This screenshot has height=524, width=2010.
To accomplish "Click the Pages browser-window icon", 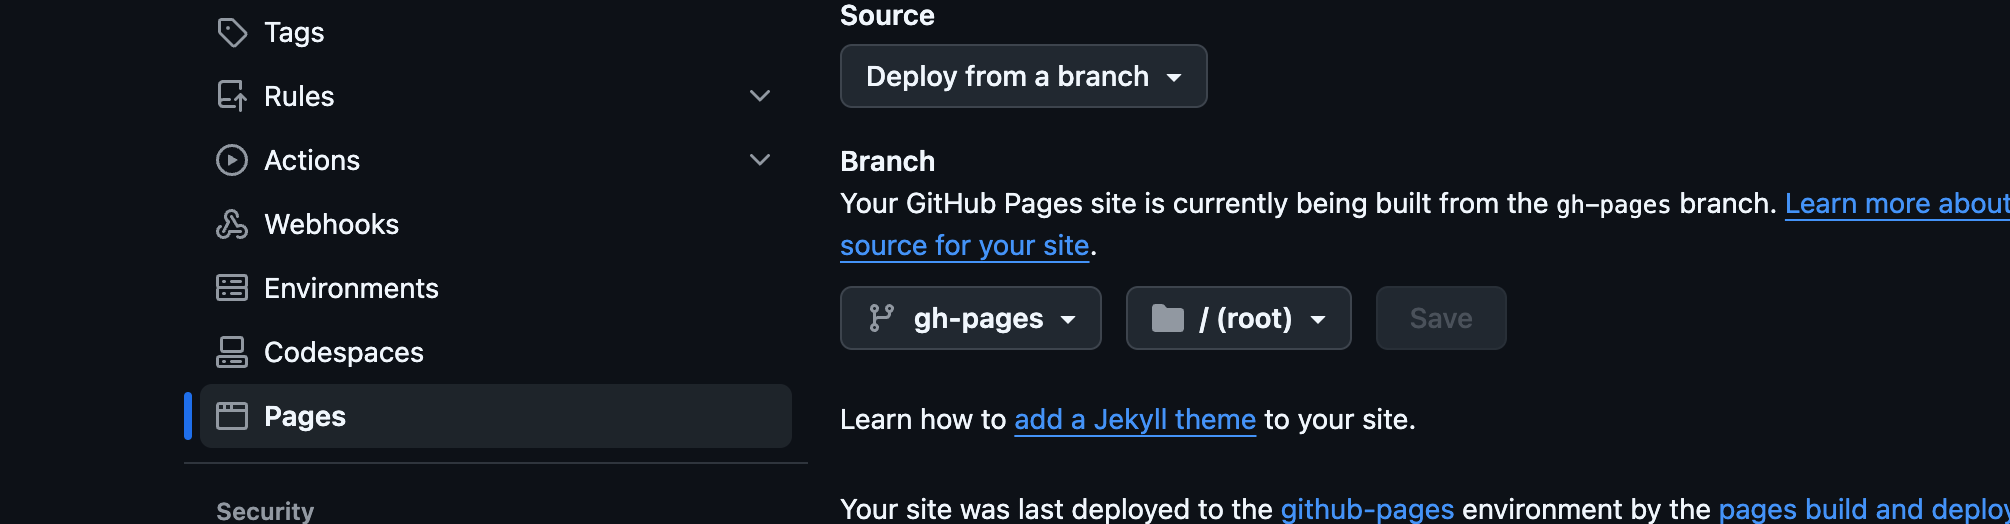I will click(232, 416).
